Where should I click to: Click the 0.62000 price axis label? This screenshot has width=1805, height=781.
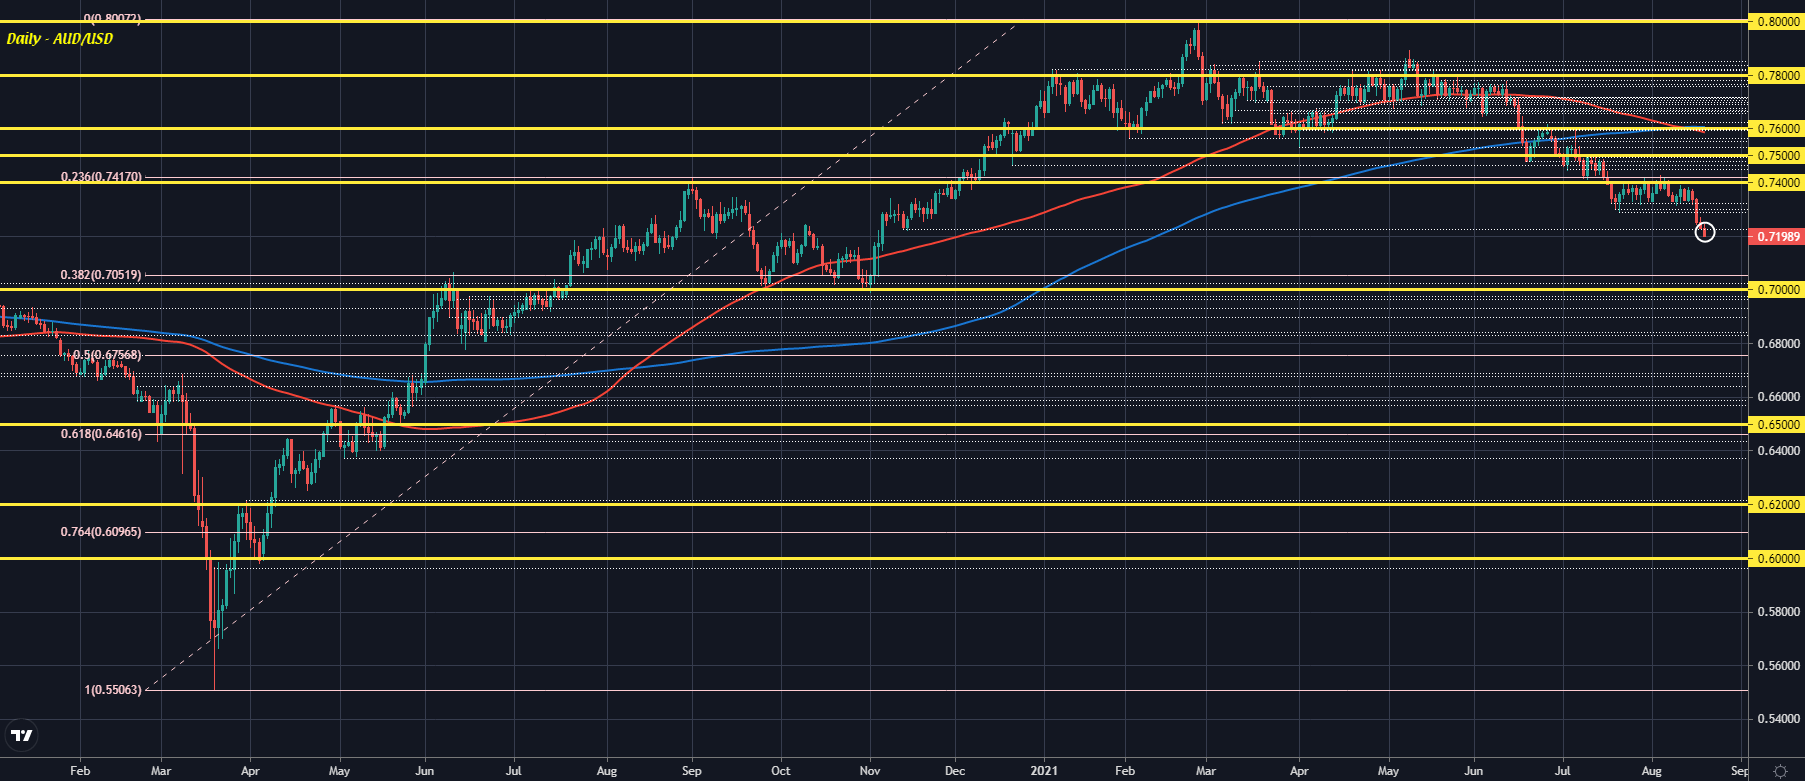(1777, 505)
